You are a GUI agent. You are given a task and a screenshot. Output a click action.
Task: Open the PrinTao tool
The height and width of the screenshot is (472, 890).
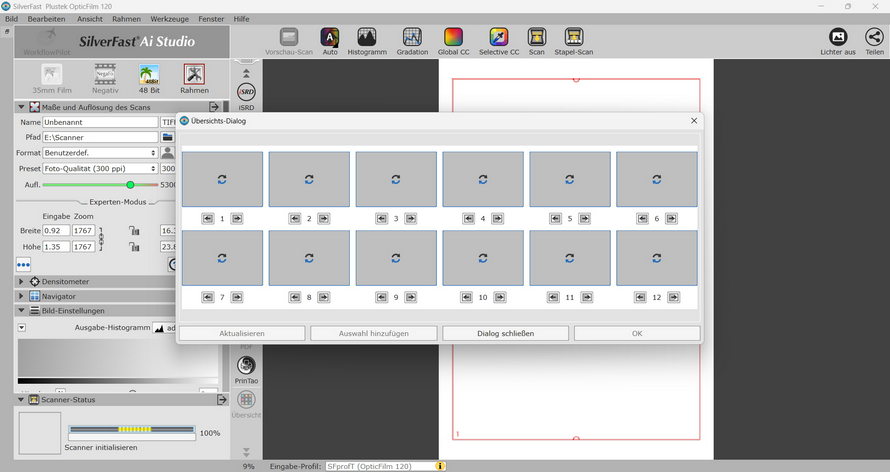(246, 368)
